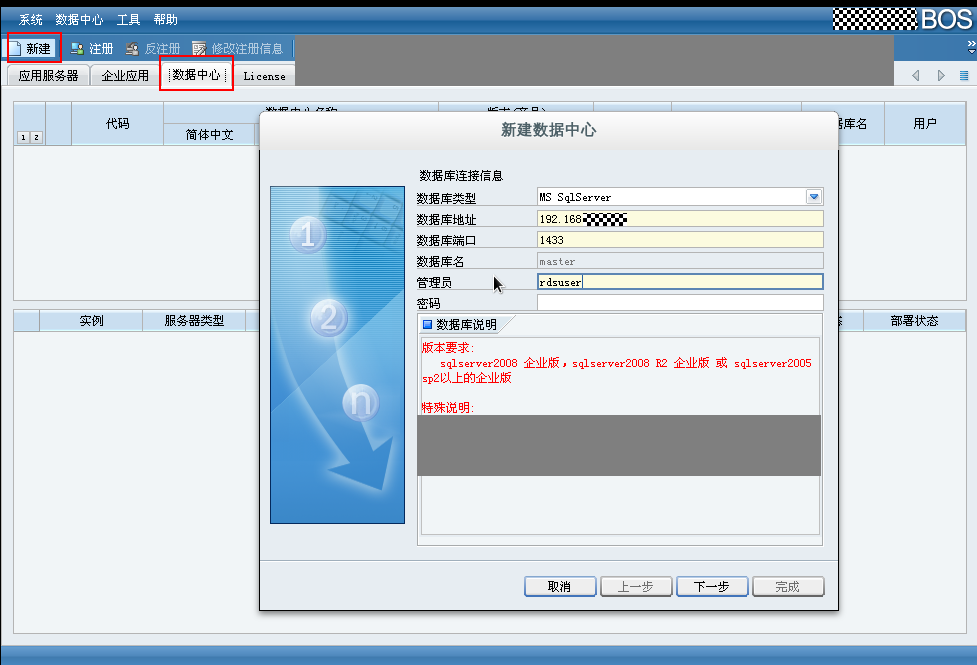Click the 特殊说明 red text
Image resolution: width=977 pixels, height=665 pixels.
click(x=448, y=408)
